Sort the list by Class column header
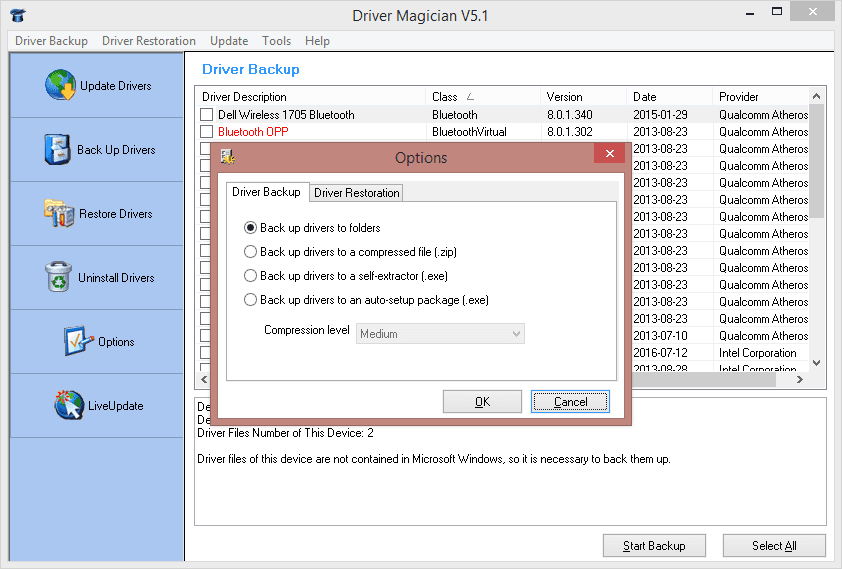 (445, 97)
